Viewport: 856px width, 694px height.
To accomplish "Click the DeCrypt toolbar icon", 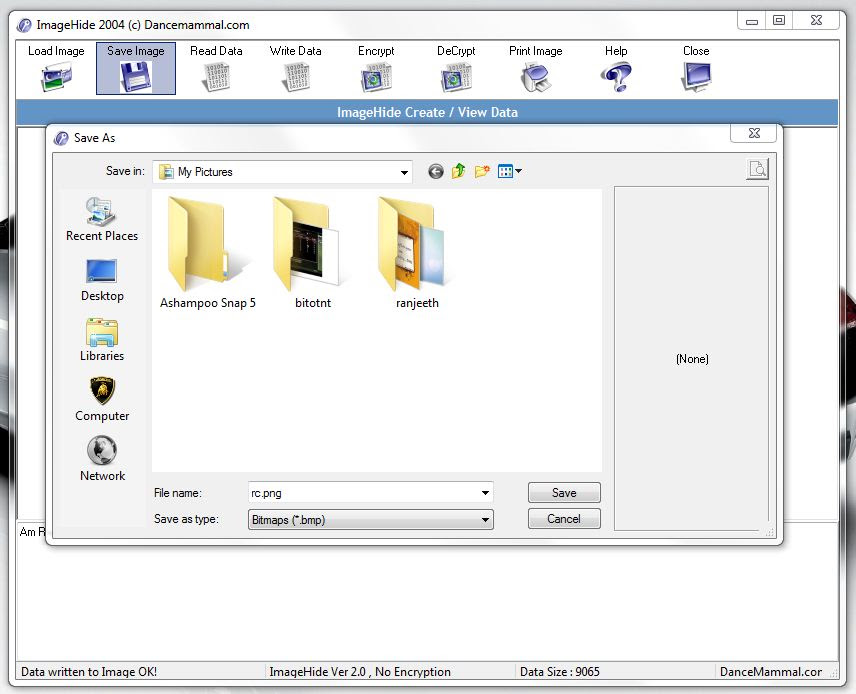I will point(456,77).
